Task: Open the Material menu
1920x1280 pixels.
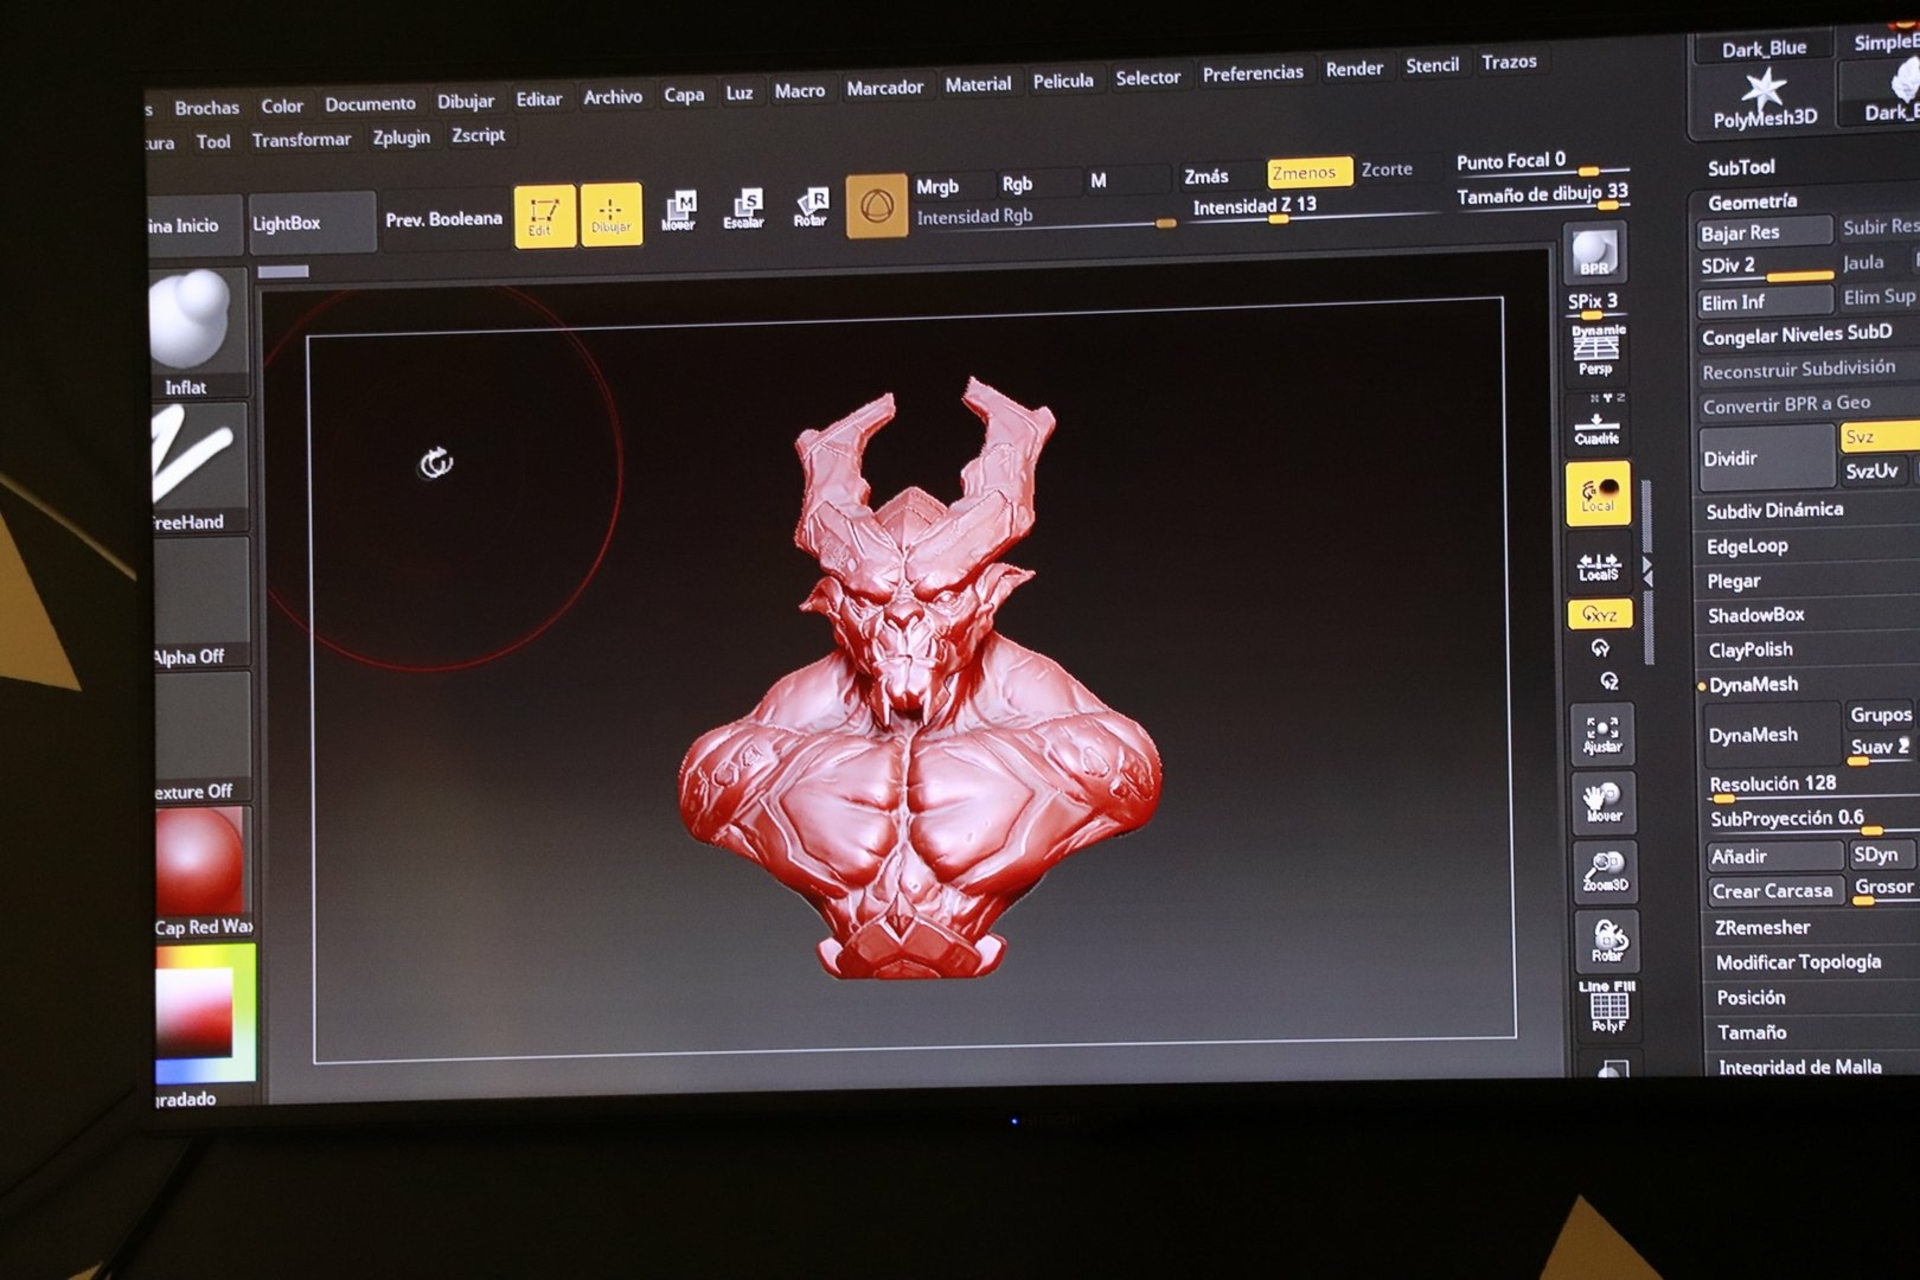Action: [x=978, y=84]
